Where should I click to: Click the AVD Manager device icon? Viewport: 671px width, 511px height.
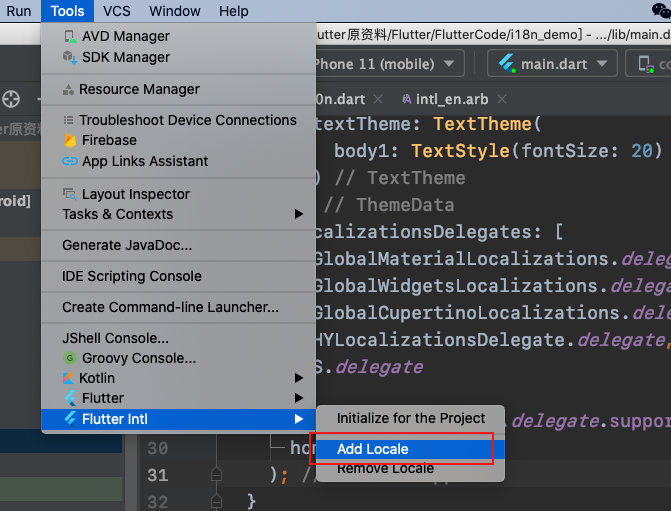70,36
